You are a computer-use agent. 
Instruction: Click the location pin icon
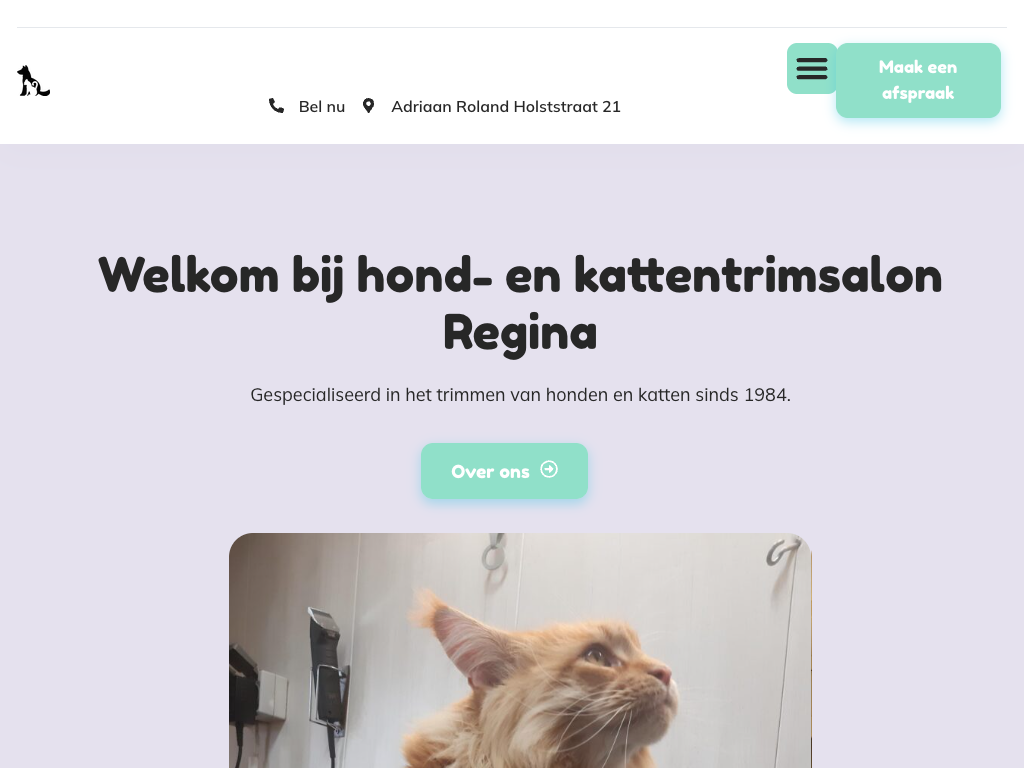368,106
